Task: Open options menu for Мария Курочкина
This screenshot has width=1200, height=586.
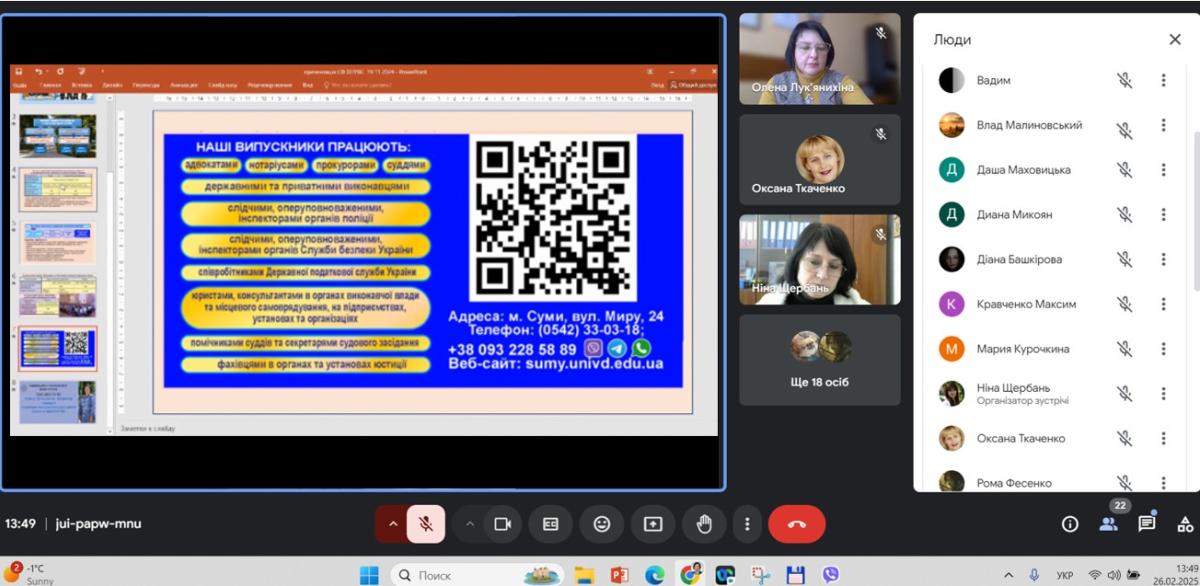Action: coord(1163,349)
